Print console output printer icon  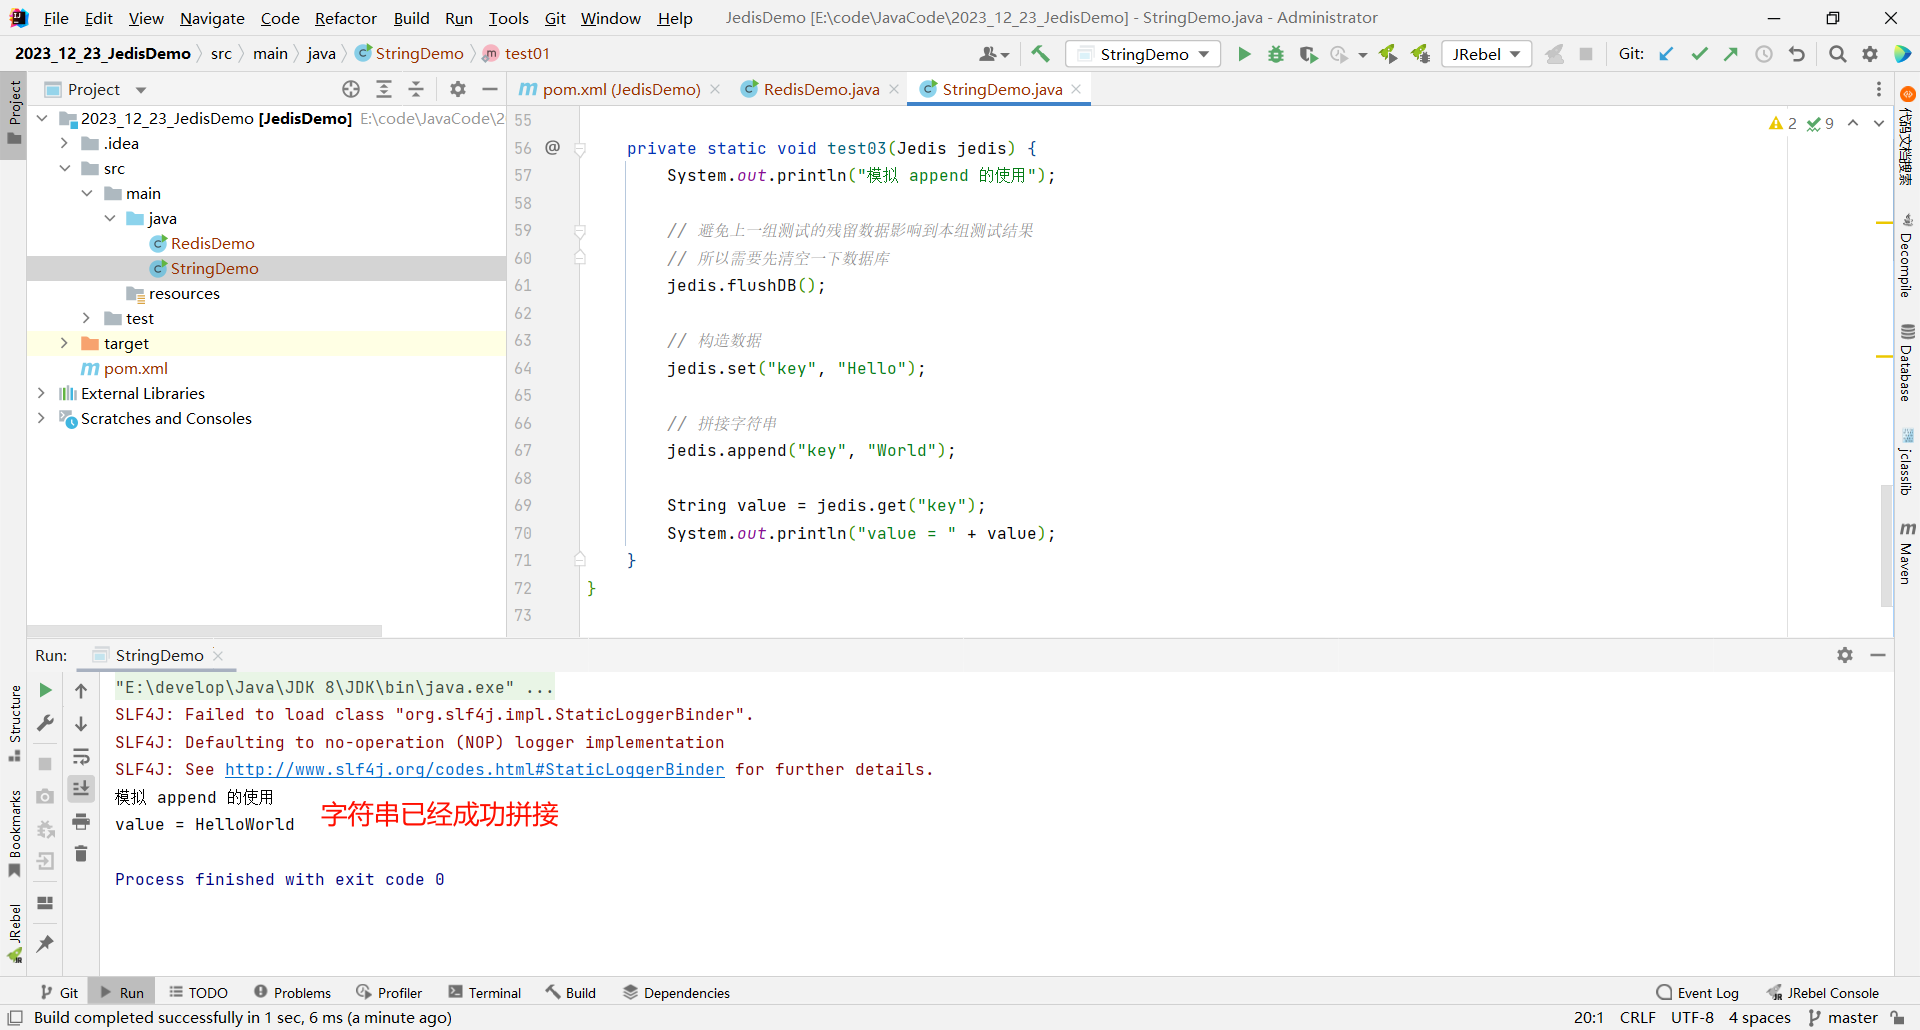click(81, 822)
